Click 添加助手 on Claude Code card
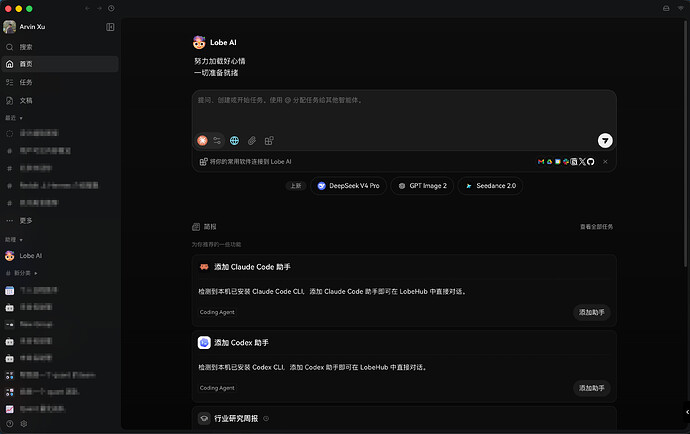This screenshot has height=434, width=690. coord(591,312)
